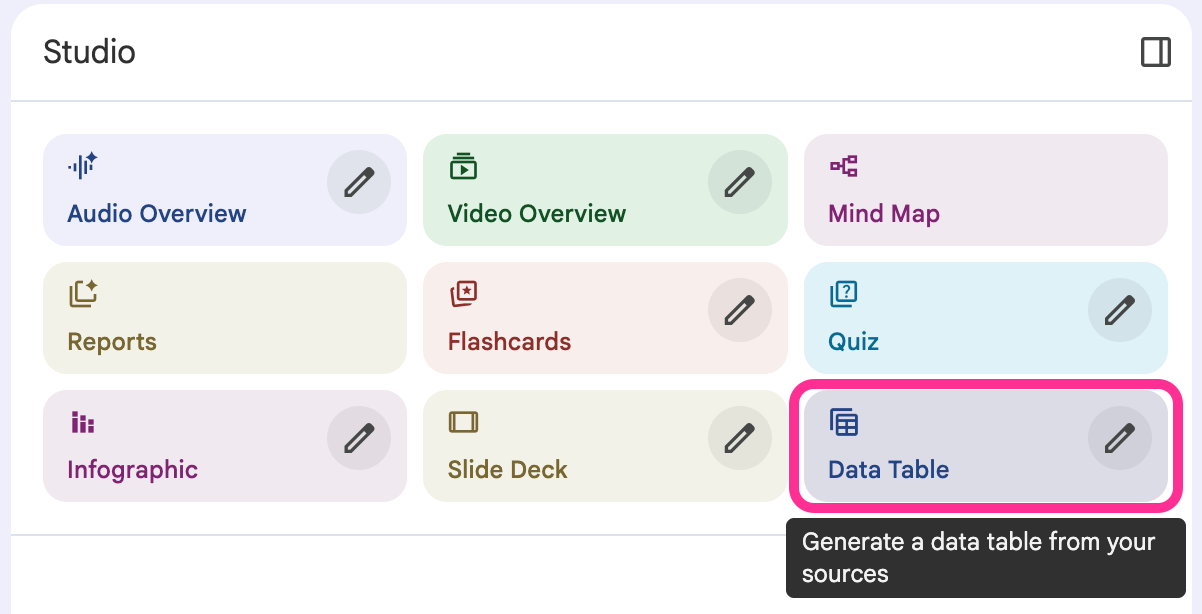Edit the Audio Overview settings
Viewport: 1202px width, 614px height.
(x=359, y=181)
